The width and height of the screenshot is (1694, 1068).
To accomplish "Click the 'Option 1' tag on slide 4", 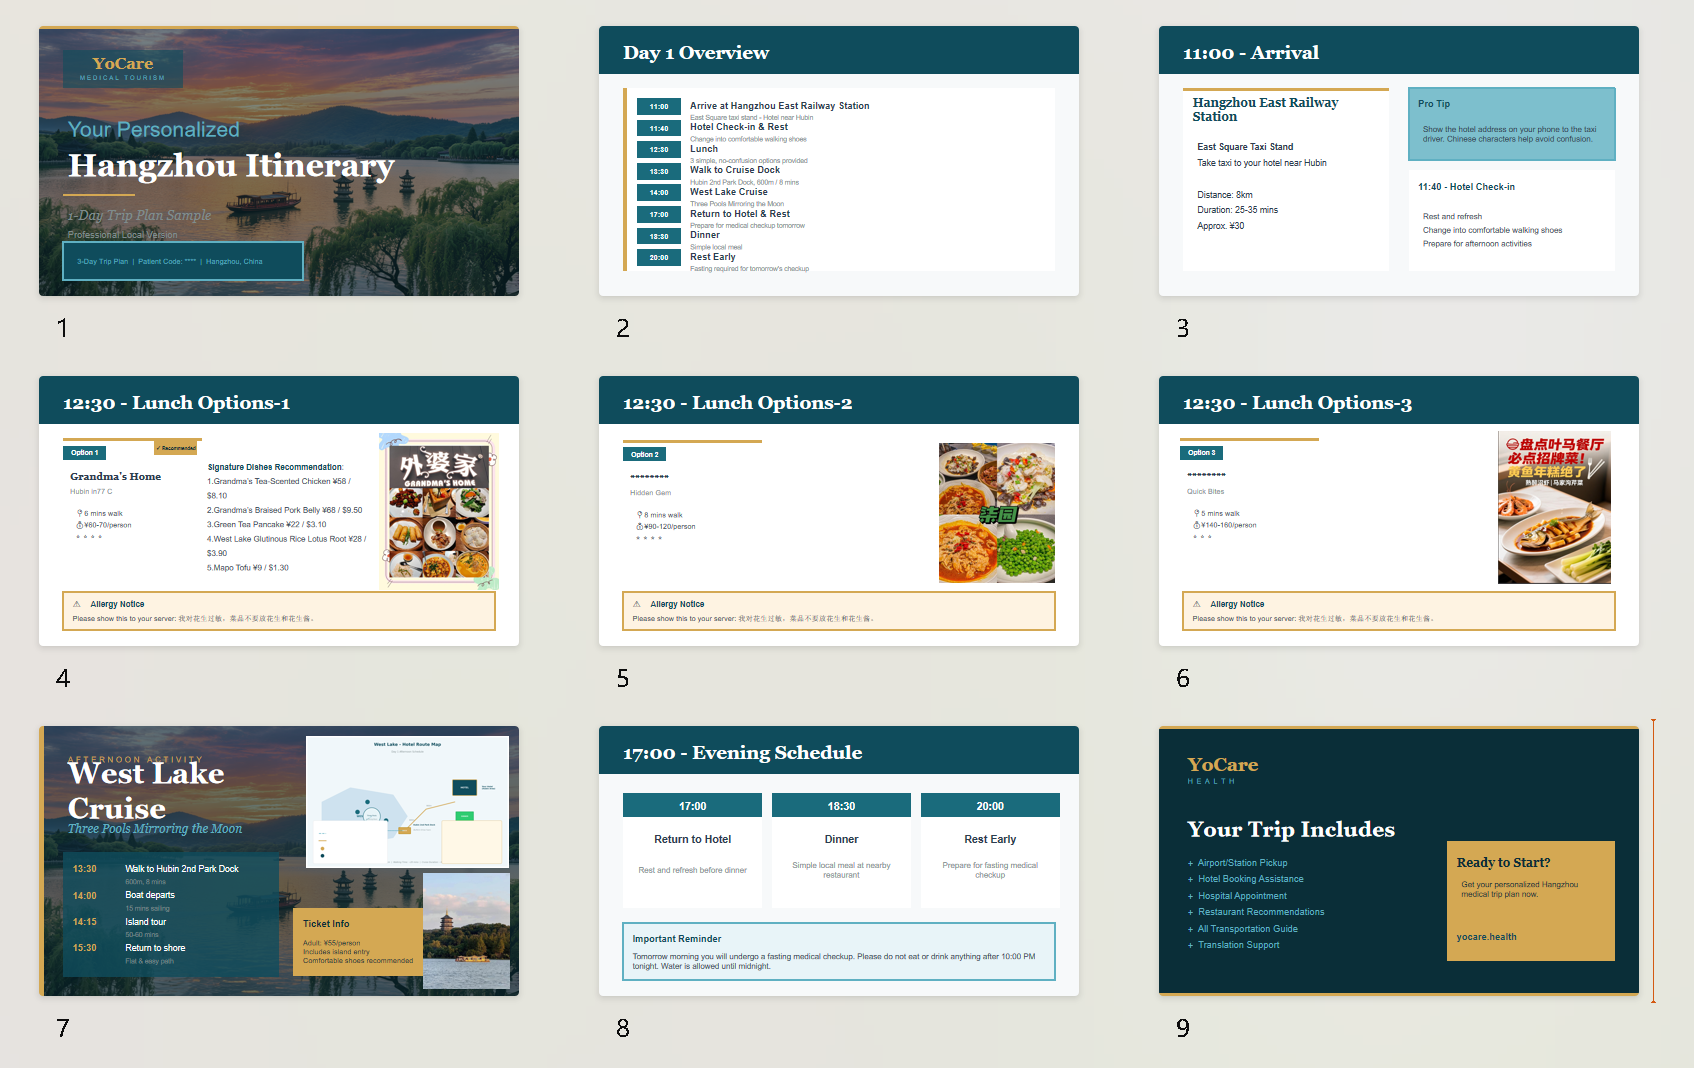I will [84, 453].
